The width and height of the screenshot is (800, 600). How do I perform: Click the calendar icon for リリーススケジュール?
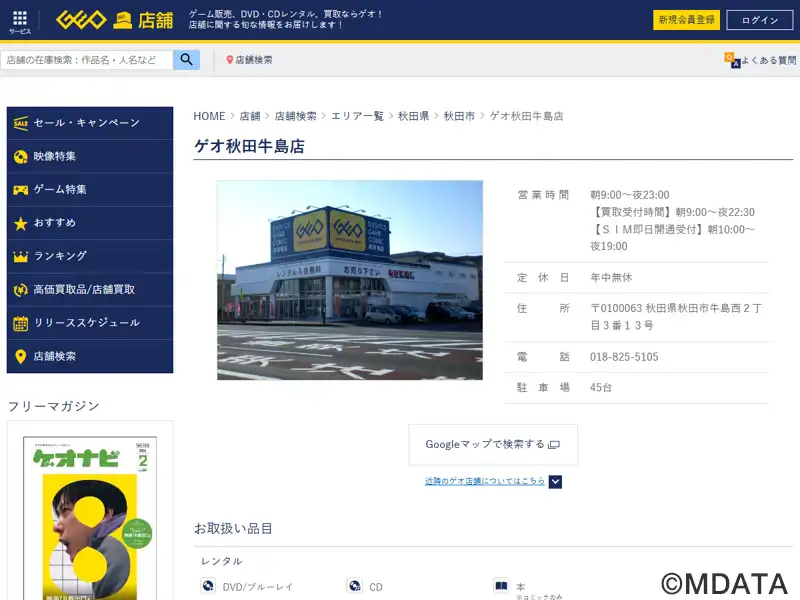tap(20, 323)
